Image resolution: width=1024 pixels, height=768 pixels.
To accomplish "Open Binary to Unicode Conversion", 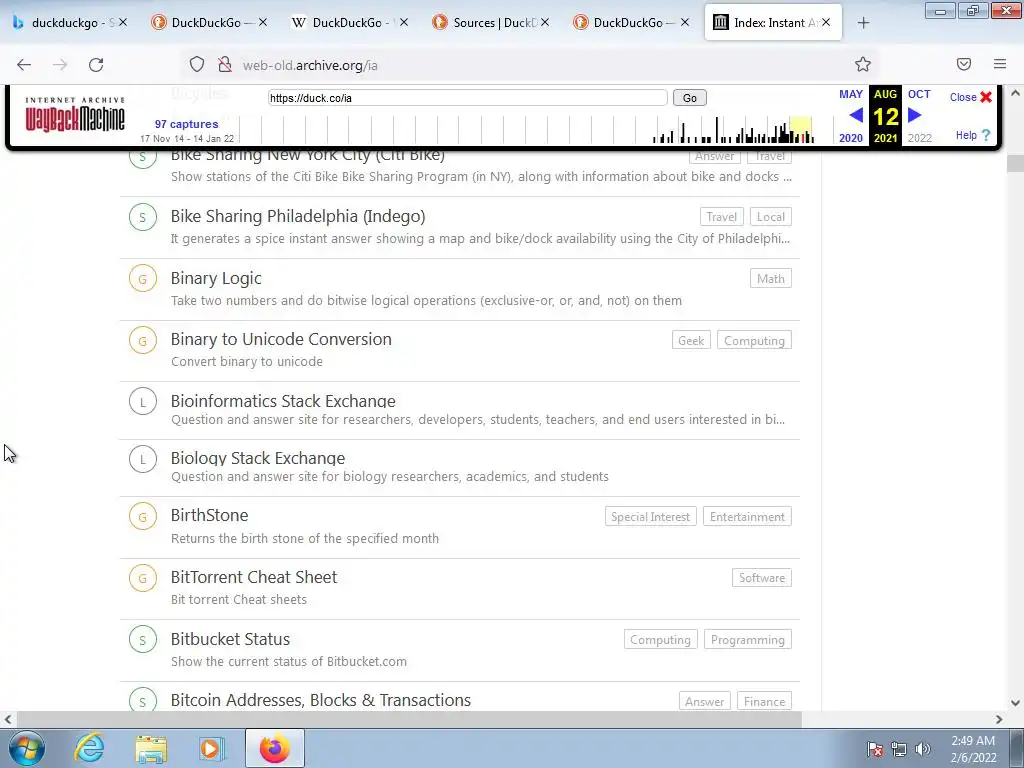I will coord(281,340).
